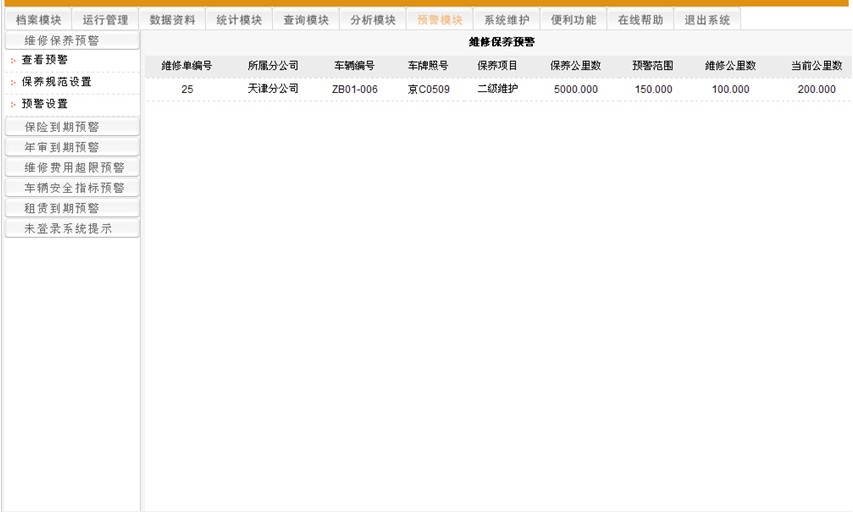Image resolution: width=853 pixels, height=513 pixels.
Task: Click the 天津分公司 cell
Action: (273, 89)
